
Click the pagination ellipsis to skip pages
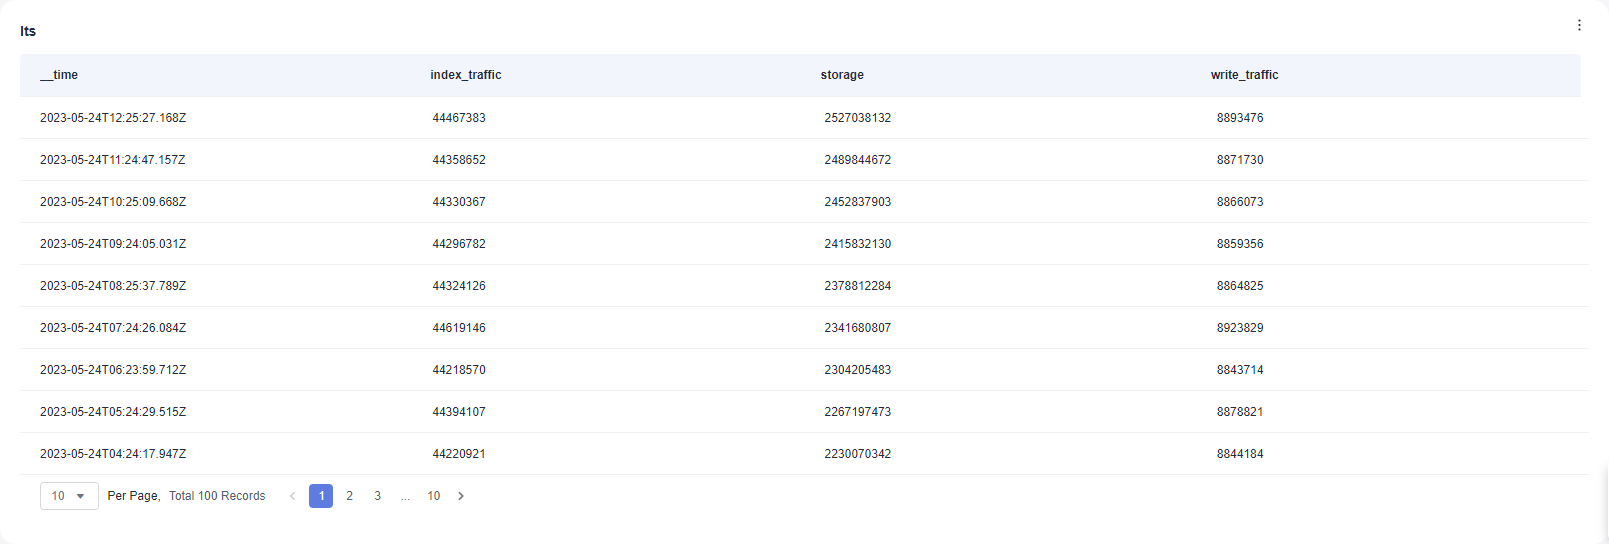(x=405, y=496)
